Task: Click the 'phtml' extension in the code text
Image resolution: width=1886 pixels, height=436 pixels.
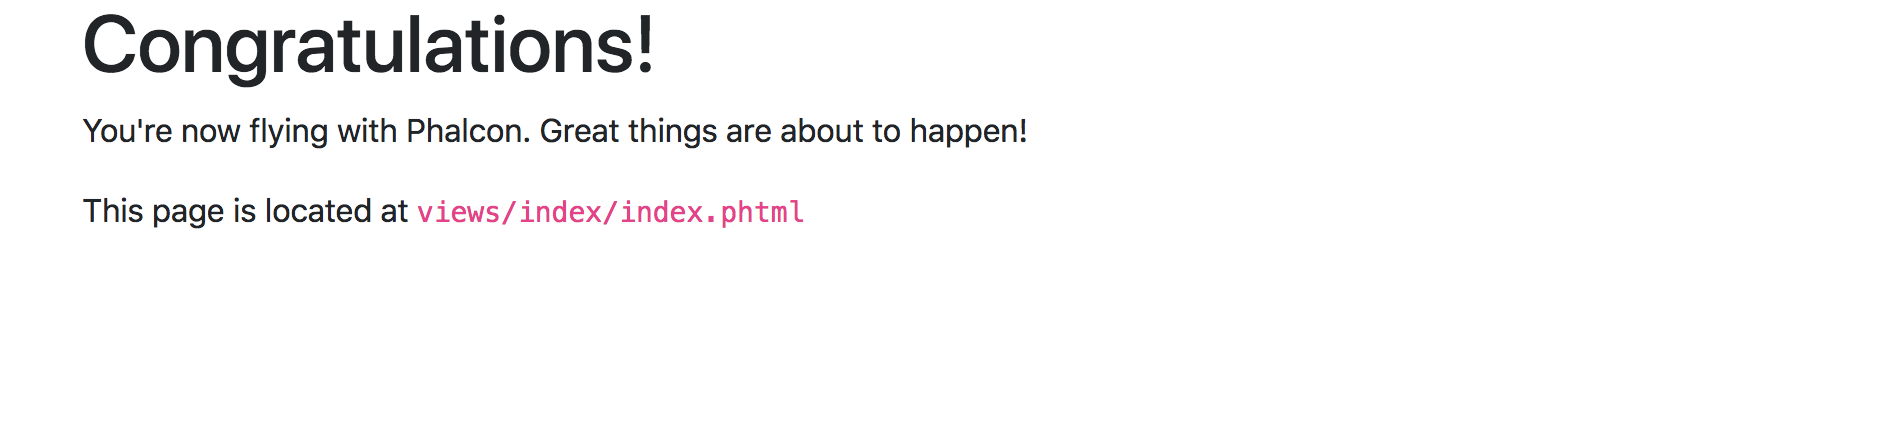Action: pyautogui.click(x=762, y=212)
